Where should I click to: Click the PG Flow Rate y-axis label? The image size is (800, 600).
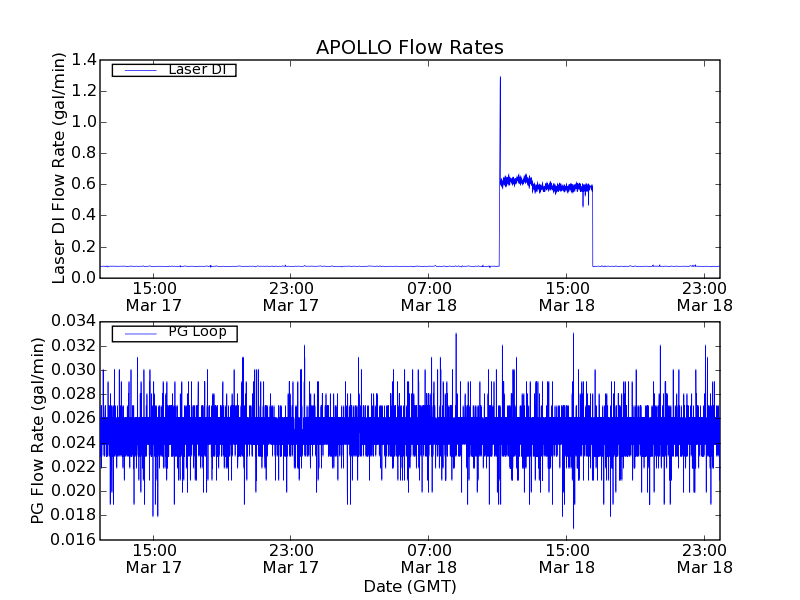(x=38, y=430)
